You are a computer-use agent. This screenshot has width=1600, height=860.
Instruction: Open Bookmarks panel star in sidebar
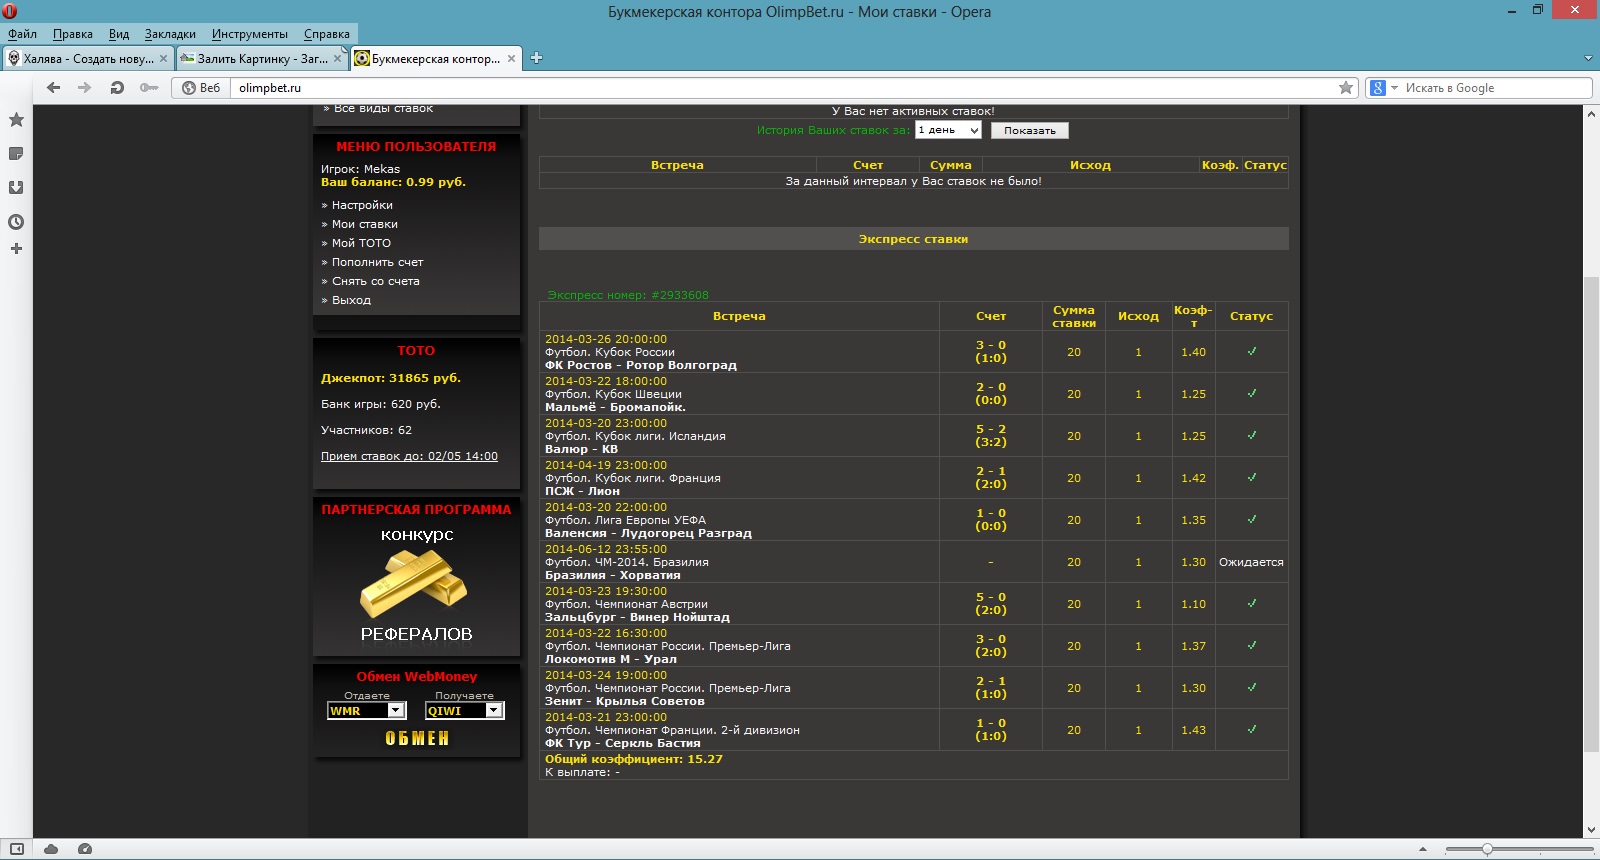16,120
